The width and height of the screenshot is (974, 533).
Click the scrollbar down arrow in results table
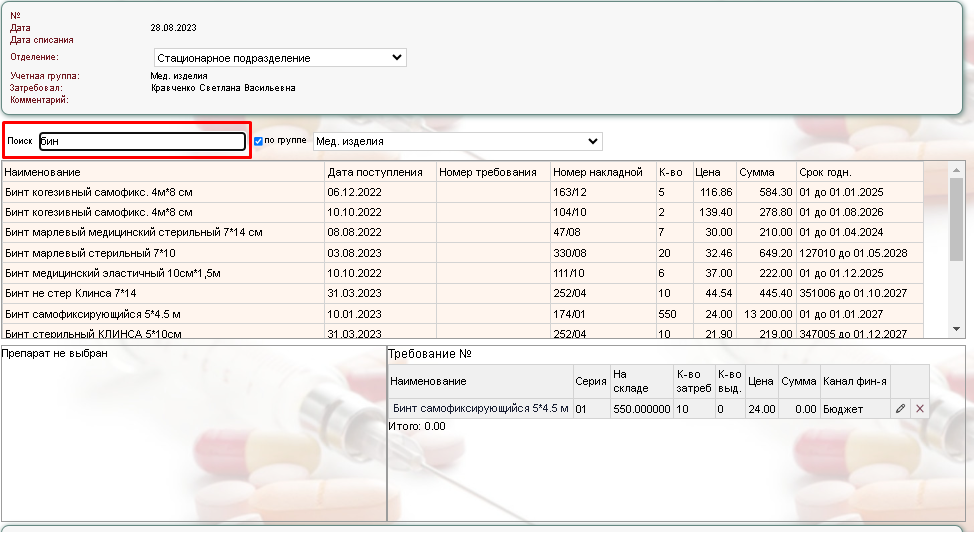[956, 329]
